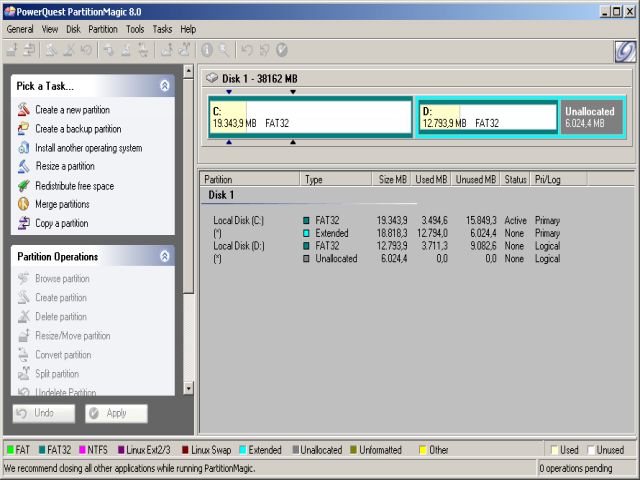640x480 pixels.
Task: Click the Used MB column header
Action: [x=431, y=179]
